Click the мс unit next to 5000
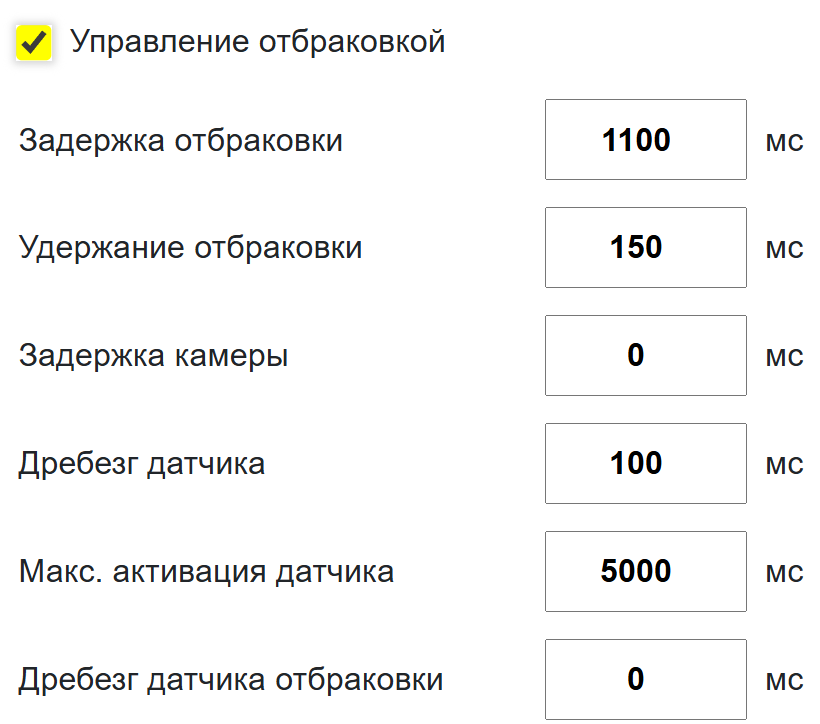Image resolution: width=820 pixels, height=724 pixels. tap(784, 573)
